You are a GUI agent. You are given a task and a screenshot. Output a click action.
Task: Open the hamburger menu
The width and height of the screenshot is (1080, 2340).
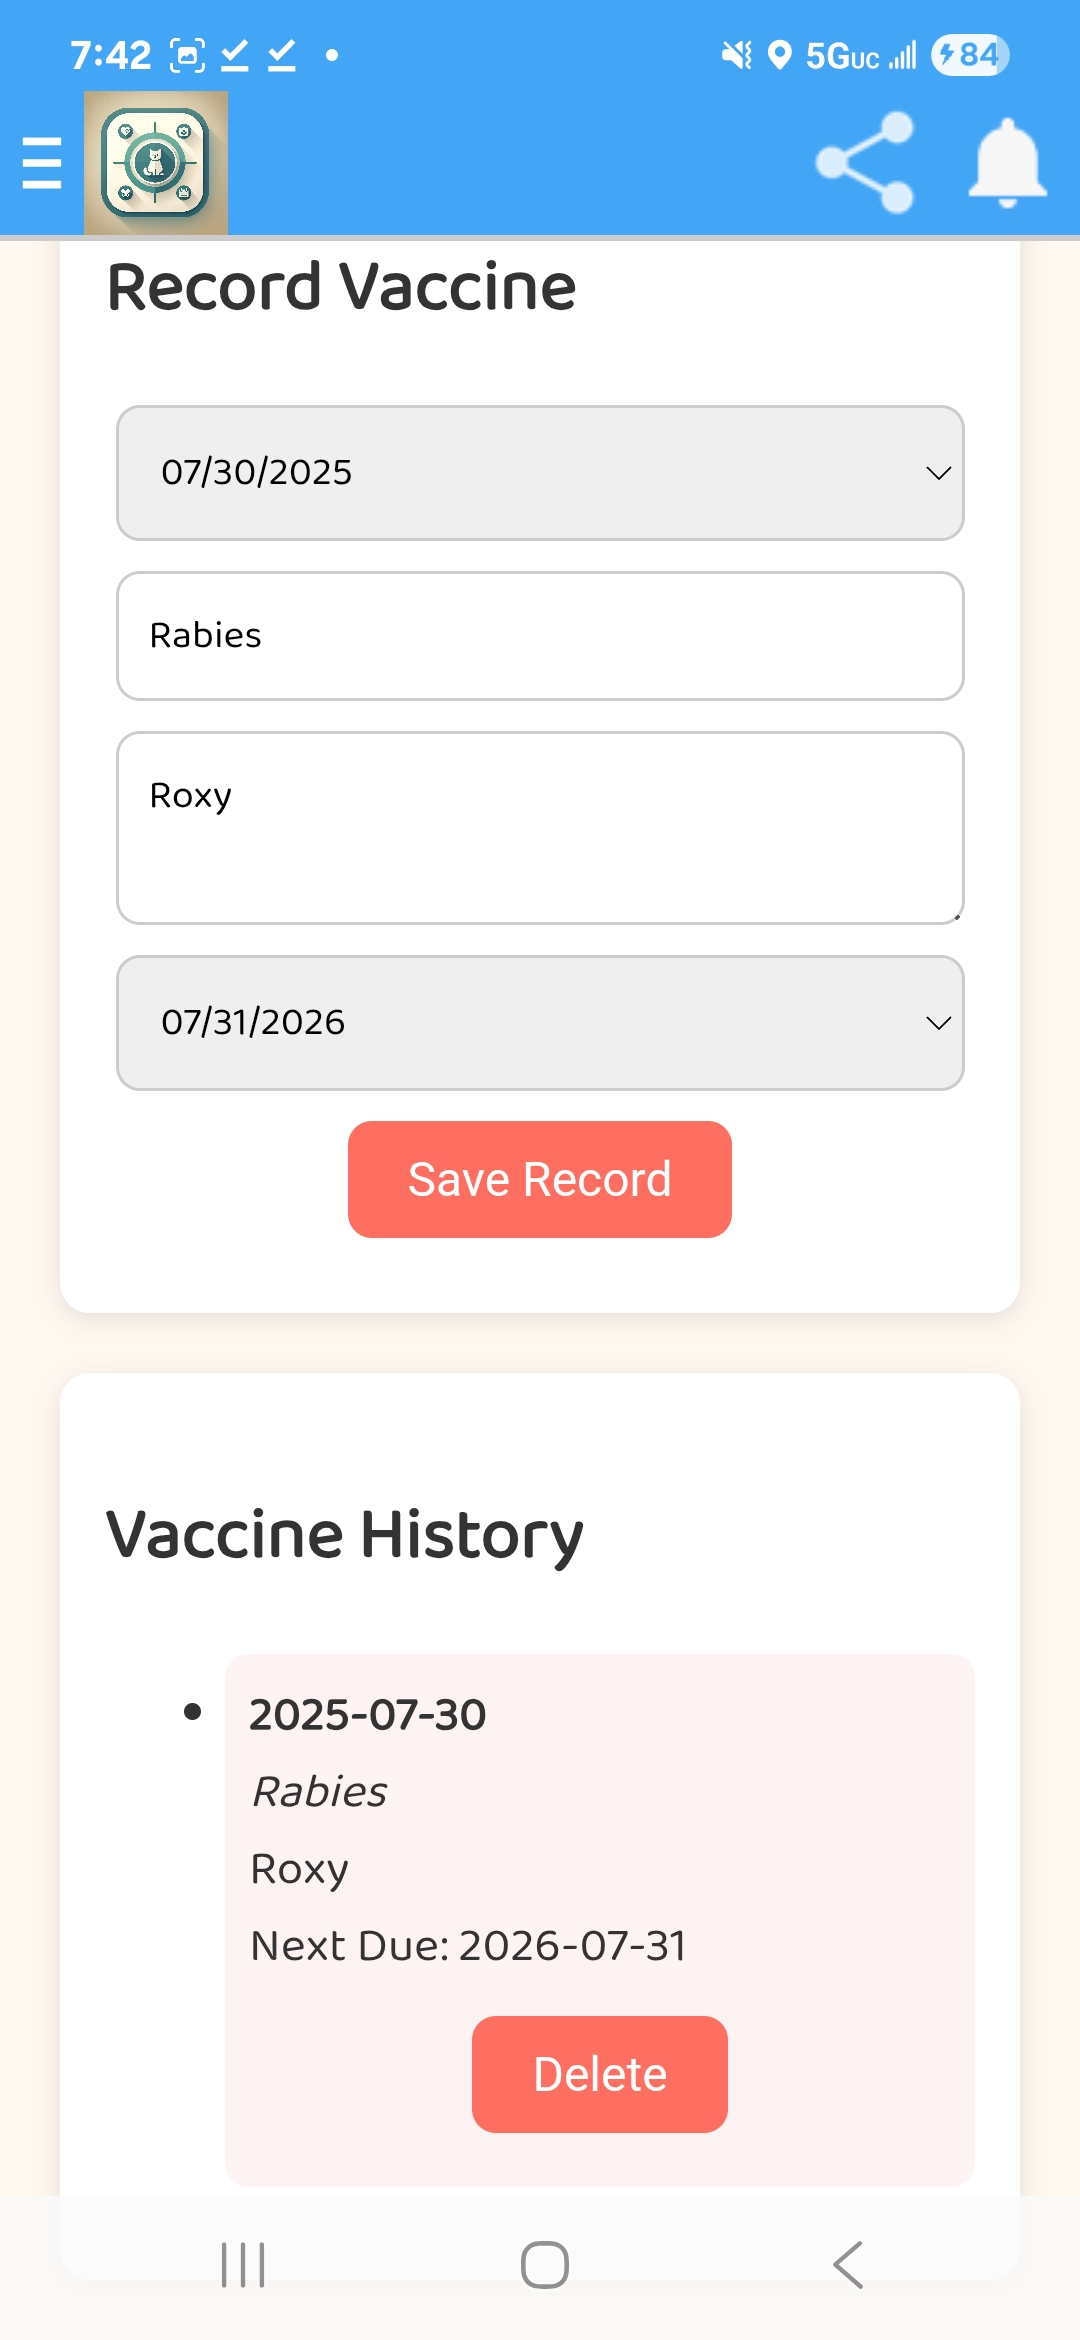coord(42,163)
